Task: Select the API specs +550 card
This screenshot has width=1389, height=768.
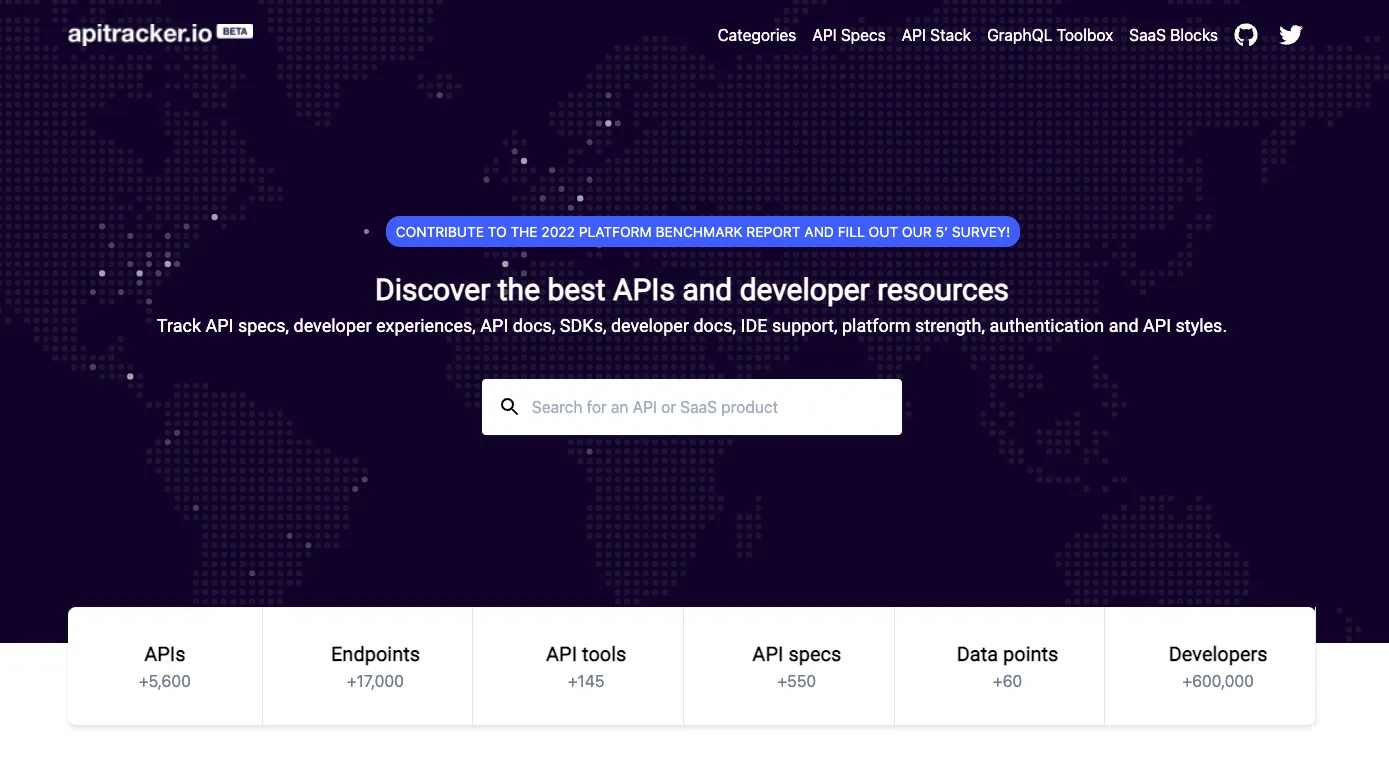Action: (789, 667)
